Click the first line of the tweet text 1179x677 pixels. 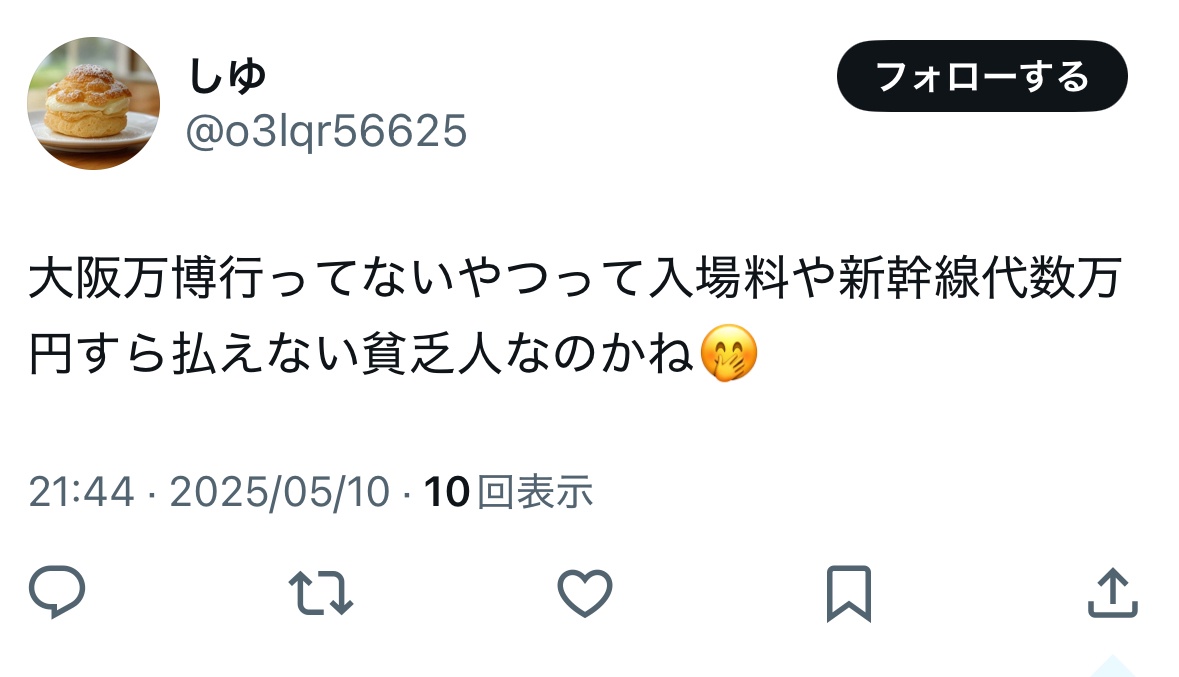[x=576, y=278]
